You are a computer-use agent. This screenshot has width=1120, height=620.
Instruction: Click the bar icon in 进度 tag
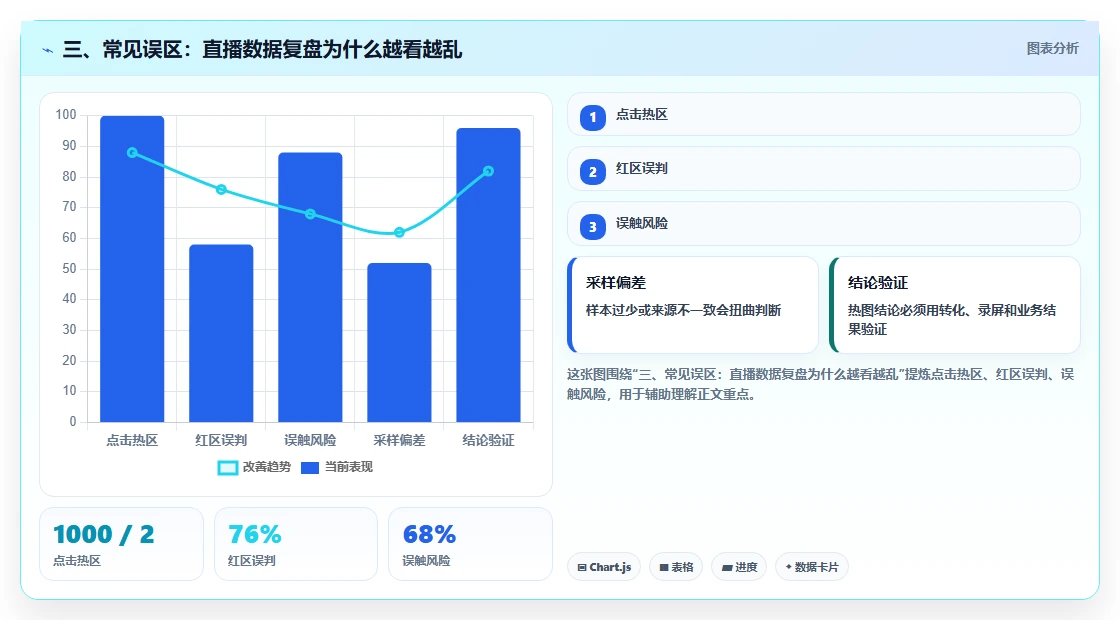click(726, 568)
